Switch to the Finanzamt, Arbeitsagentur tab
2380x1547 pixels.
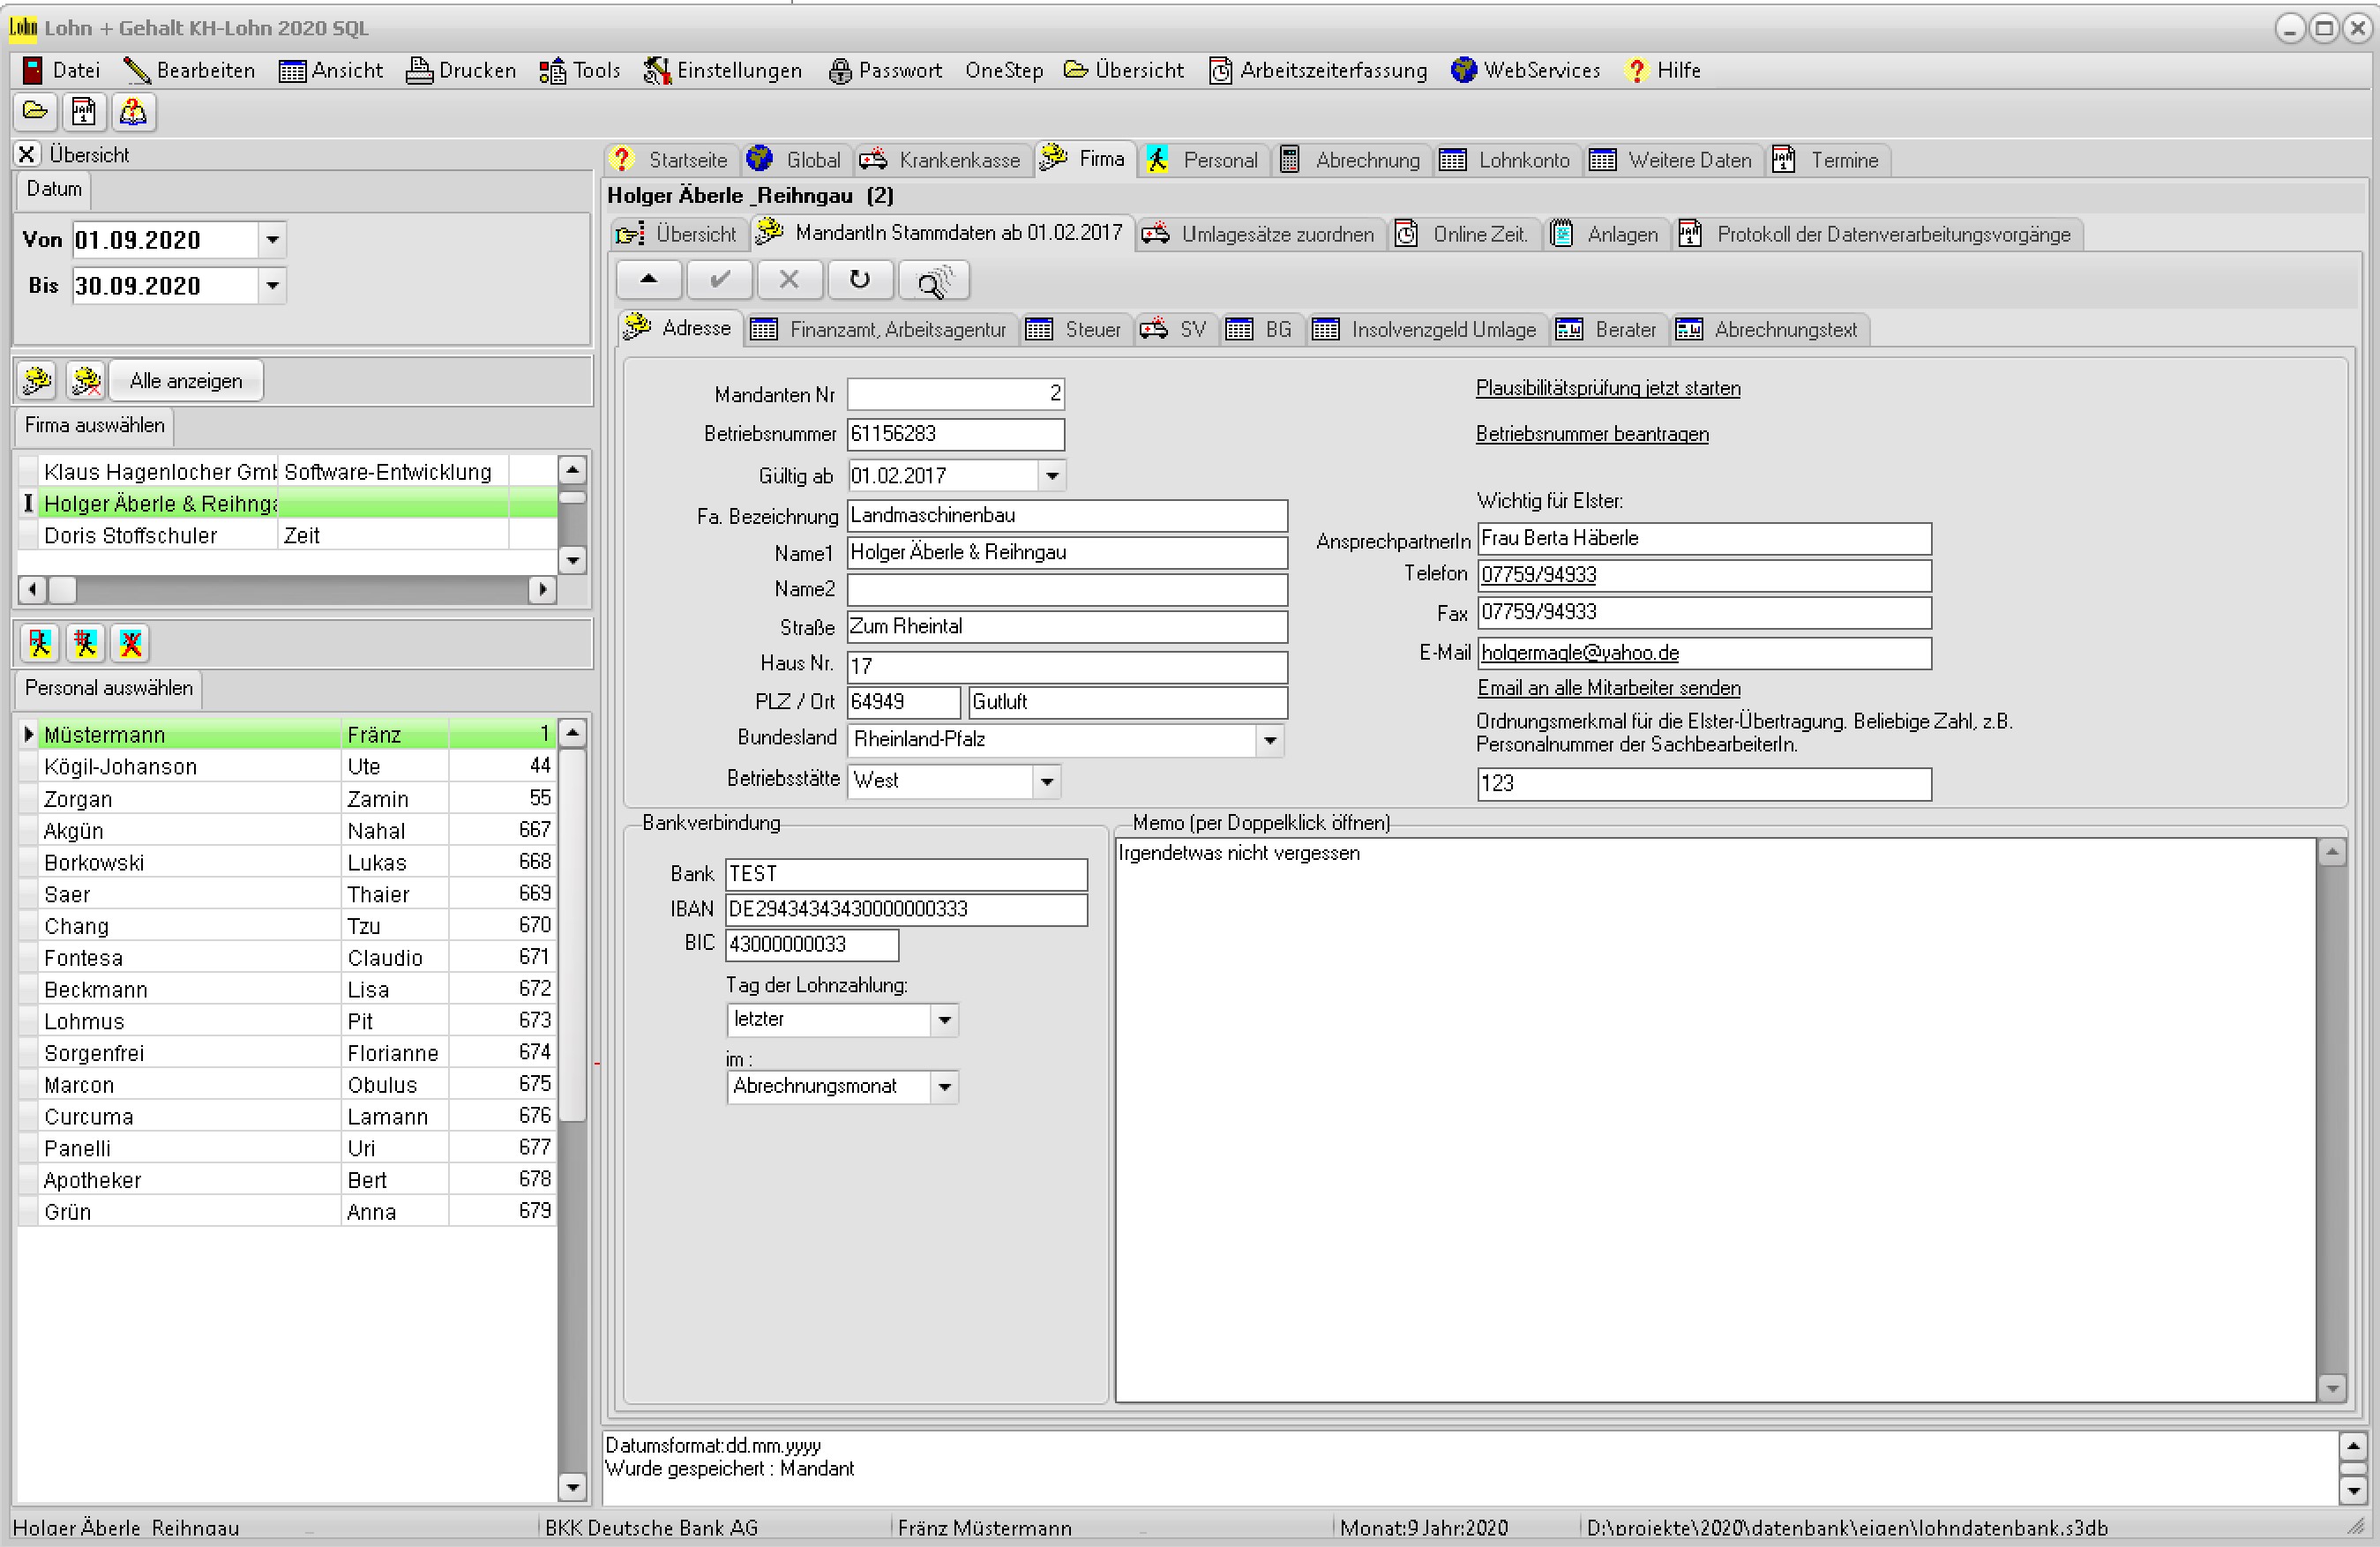click(x=881, y=329)
